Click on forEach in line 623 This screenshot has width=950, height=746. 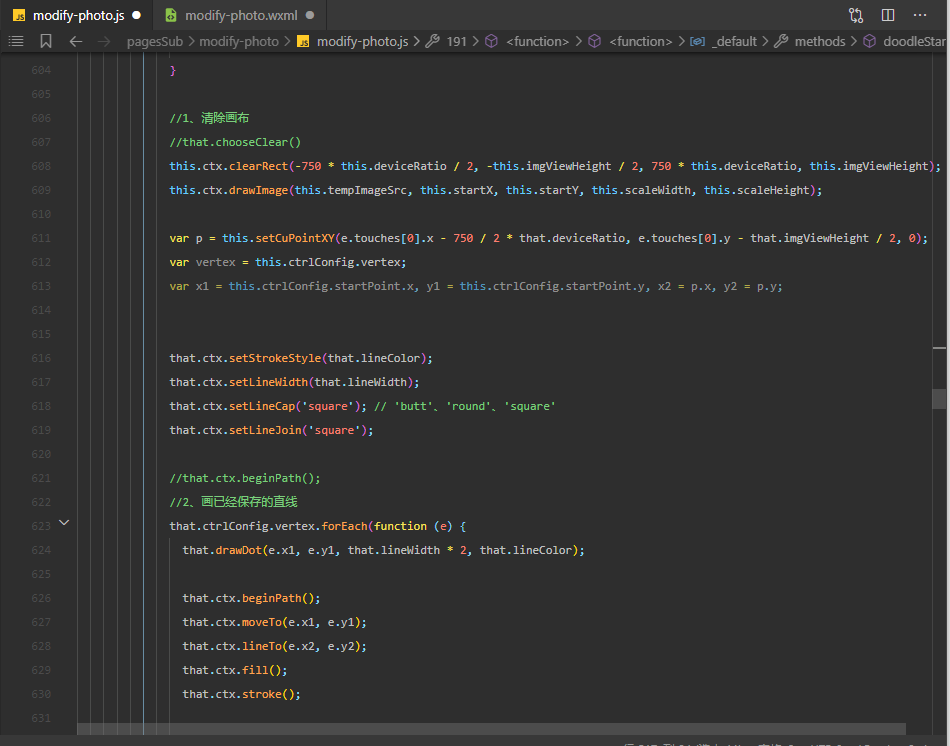point(344,526)
